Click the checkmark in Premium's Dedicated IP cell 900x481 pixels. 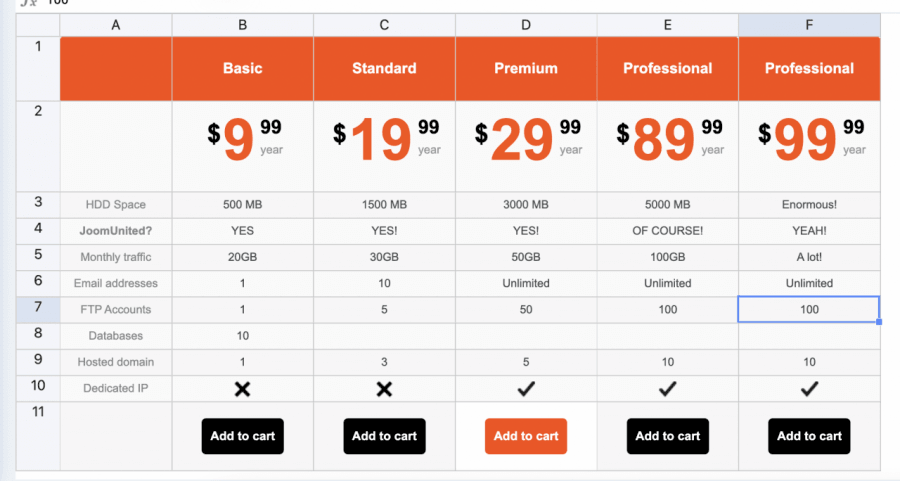pos(526,389)
